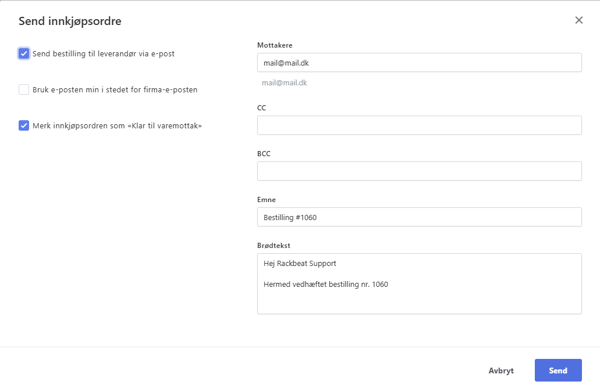Viewport: 600px width, 392px height.
Task: Focus the CC input field
Action: coord(419,125)
